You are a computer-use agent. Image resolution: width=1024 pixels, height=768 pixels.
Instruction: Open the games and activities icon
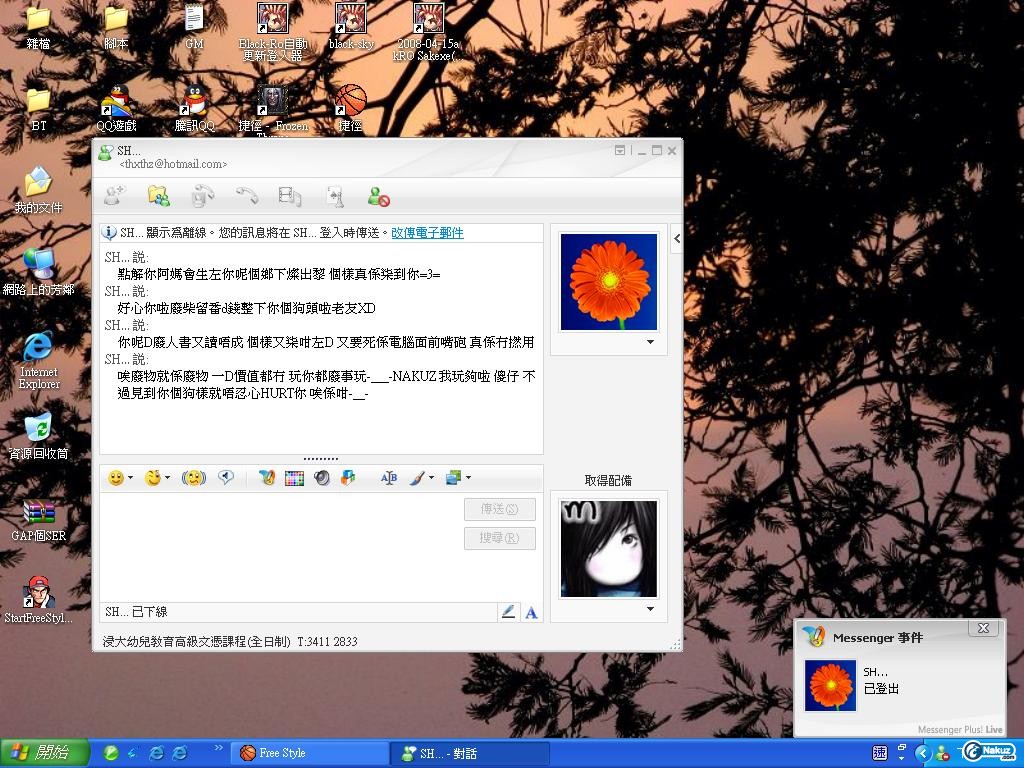pyautogui.click(x=334, y=196)
